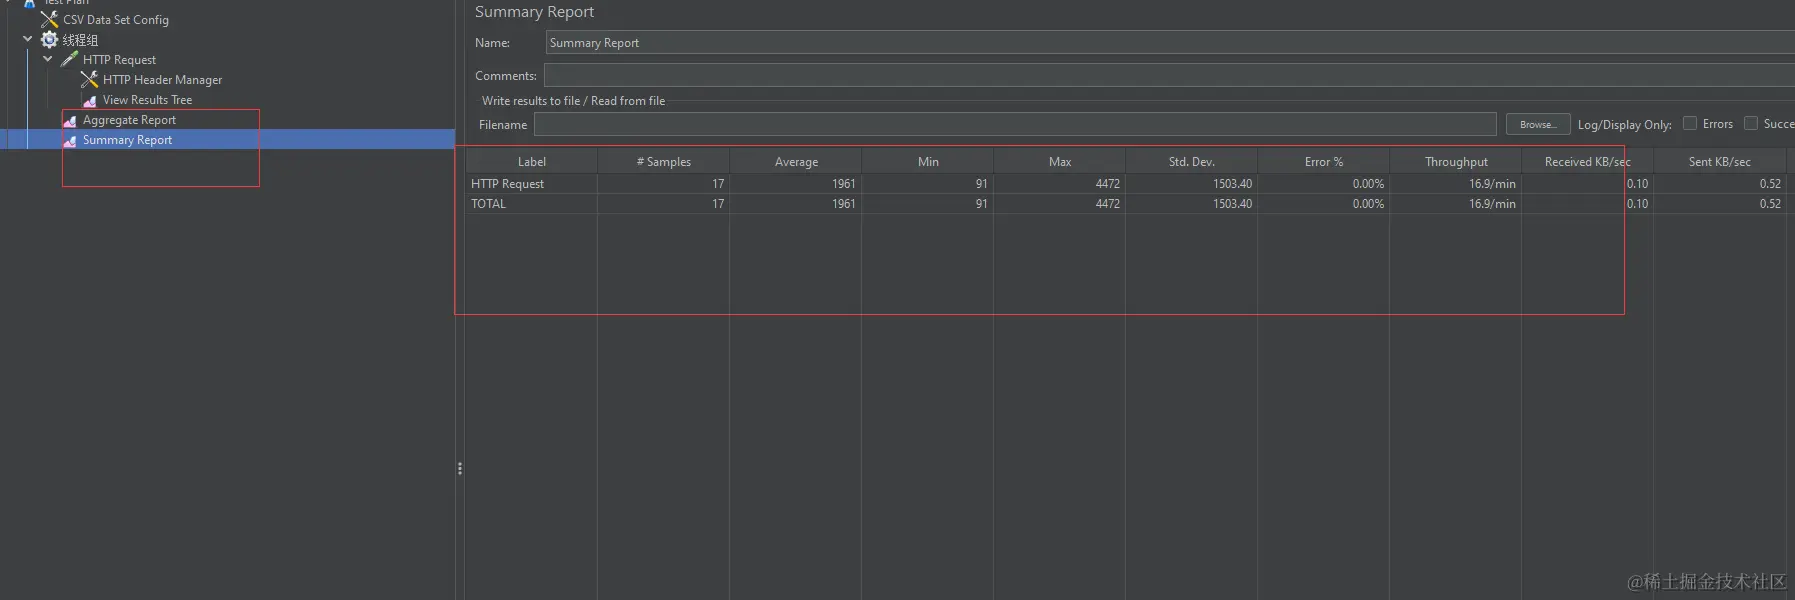The height and width of the screenshot is (600, 1795).
Task: Sort by Average column header
Action: tap(796, 161)
